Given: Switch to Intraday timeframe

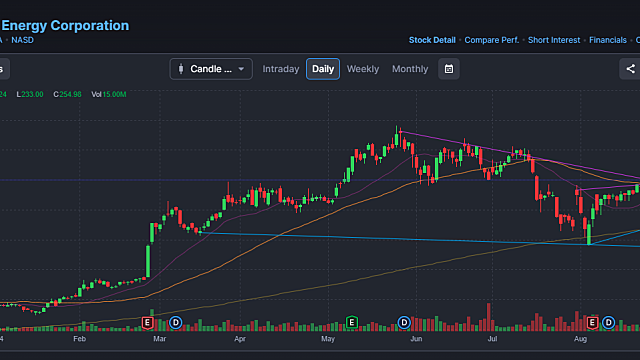Looking at the screenshot, I should (x=280, y=69).
